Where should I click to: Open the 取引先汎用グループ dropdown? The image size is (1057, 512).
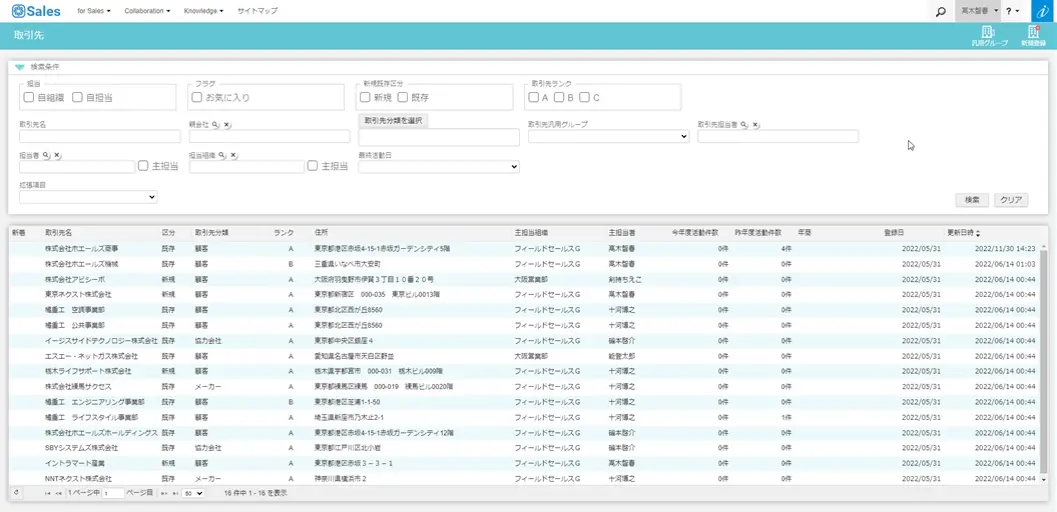tap(609, 136)
